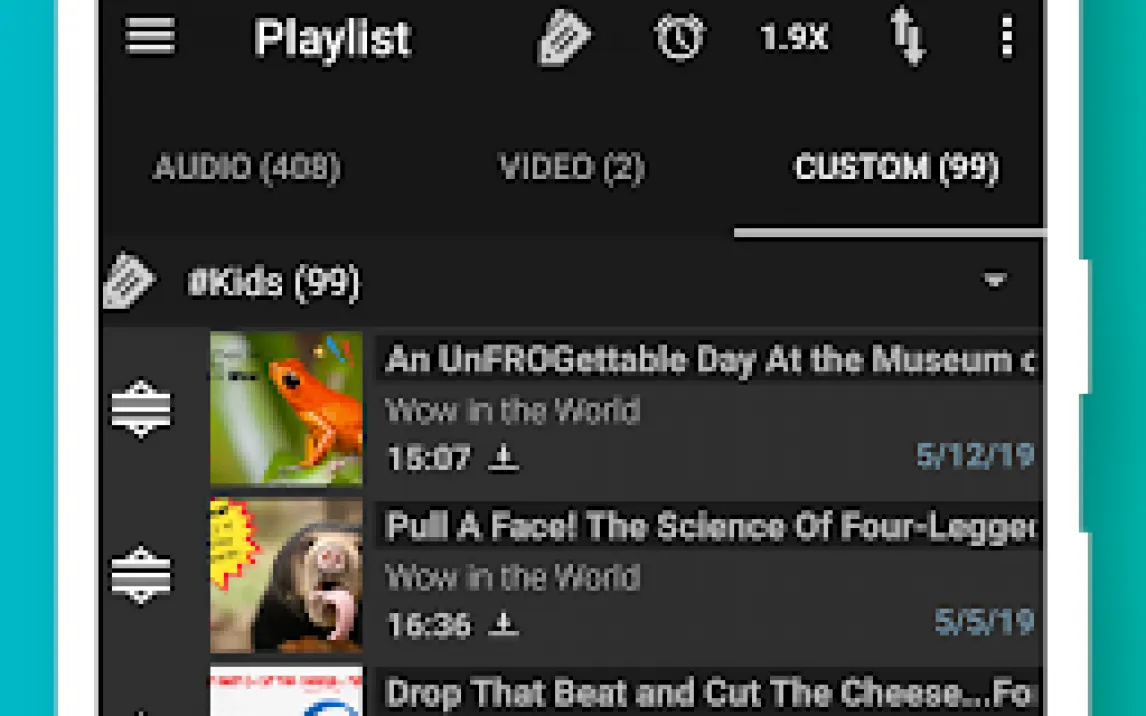Switch to the AUDIO (408) tab
This screenshot has height=716, width=1146.
(247, 168)
